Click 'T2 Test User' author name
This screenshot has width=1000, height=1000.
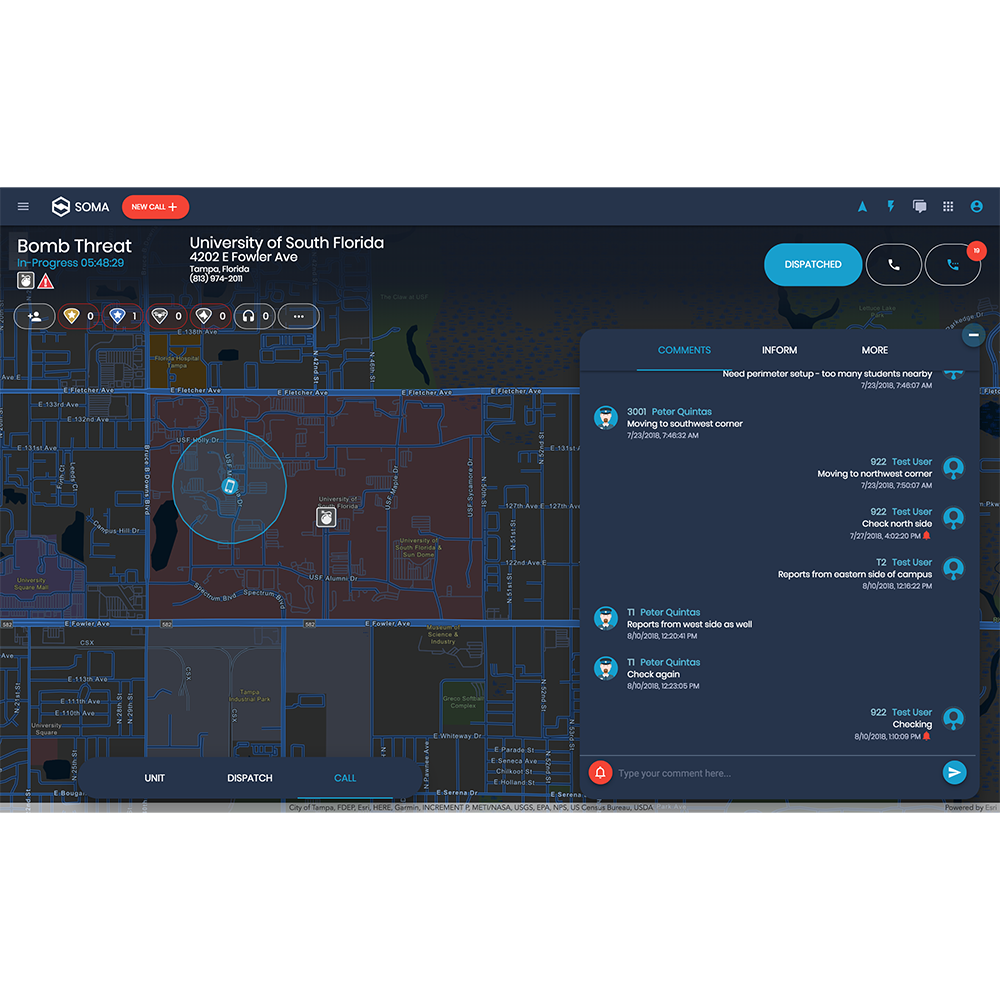coord(904,562)
